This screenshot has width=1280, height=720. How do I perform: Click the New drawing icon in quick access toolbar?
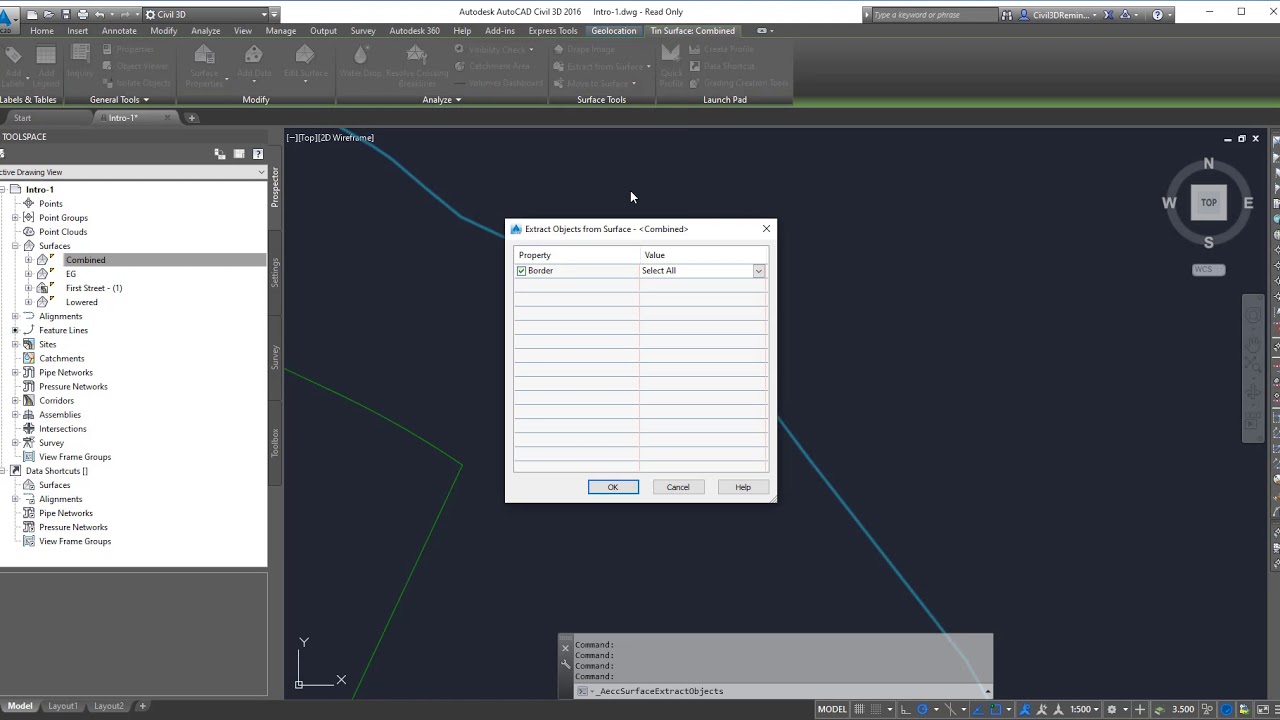coord(33,14)
